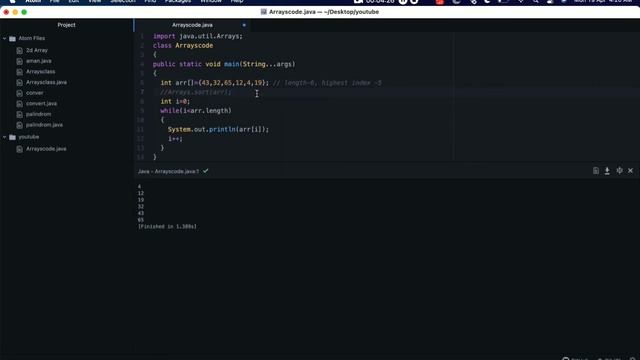Viewport: 640px width, 360px height.
Task: Click the 'int i=0;' statement
Action: (175, 102)
